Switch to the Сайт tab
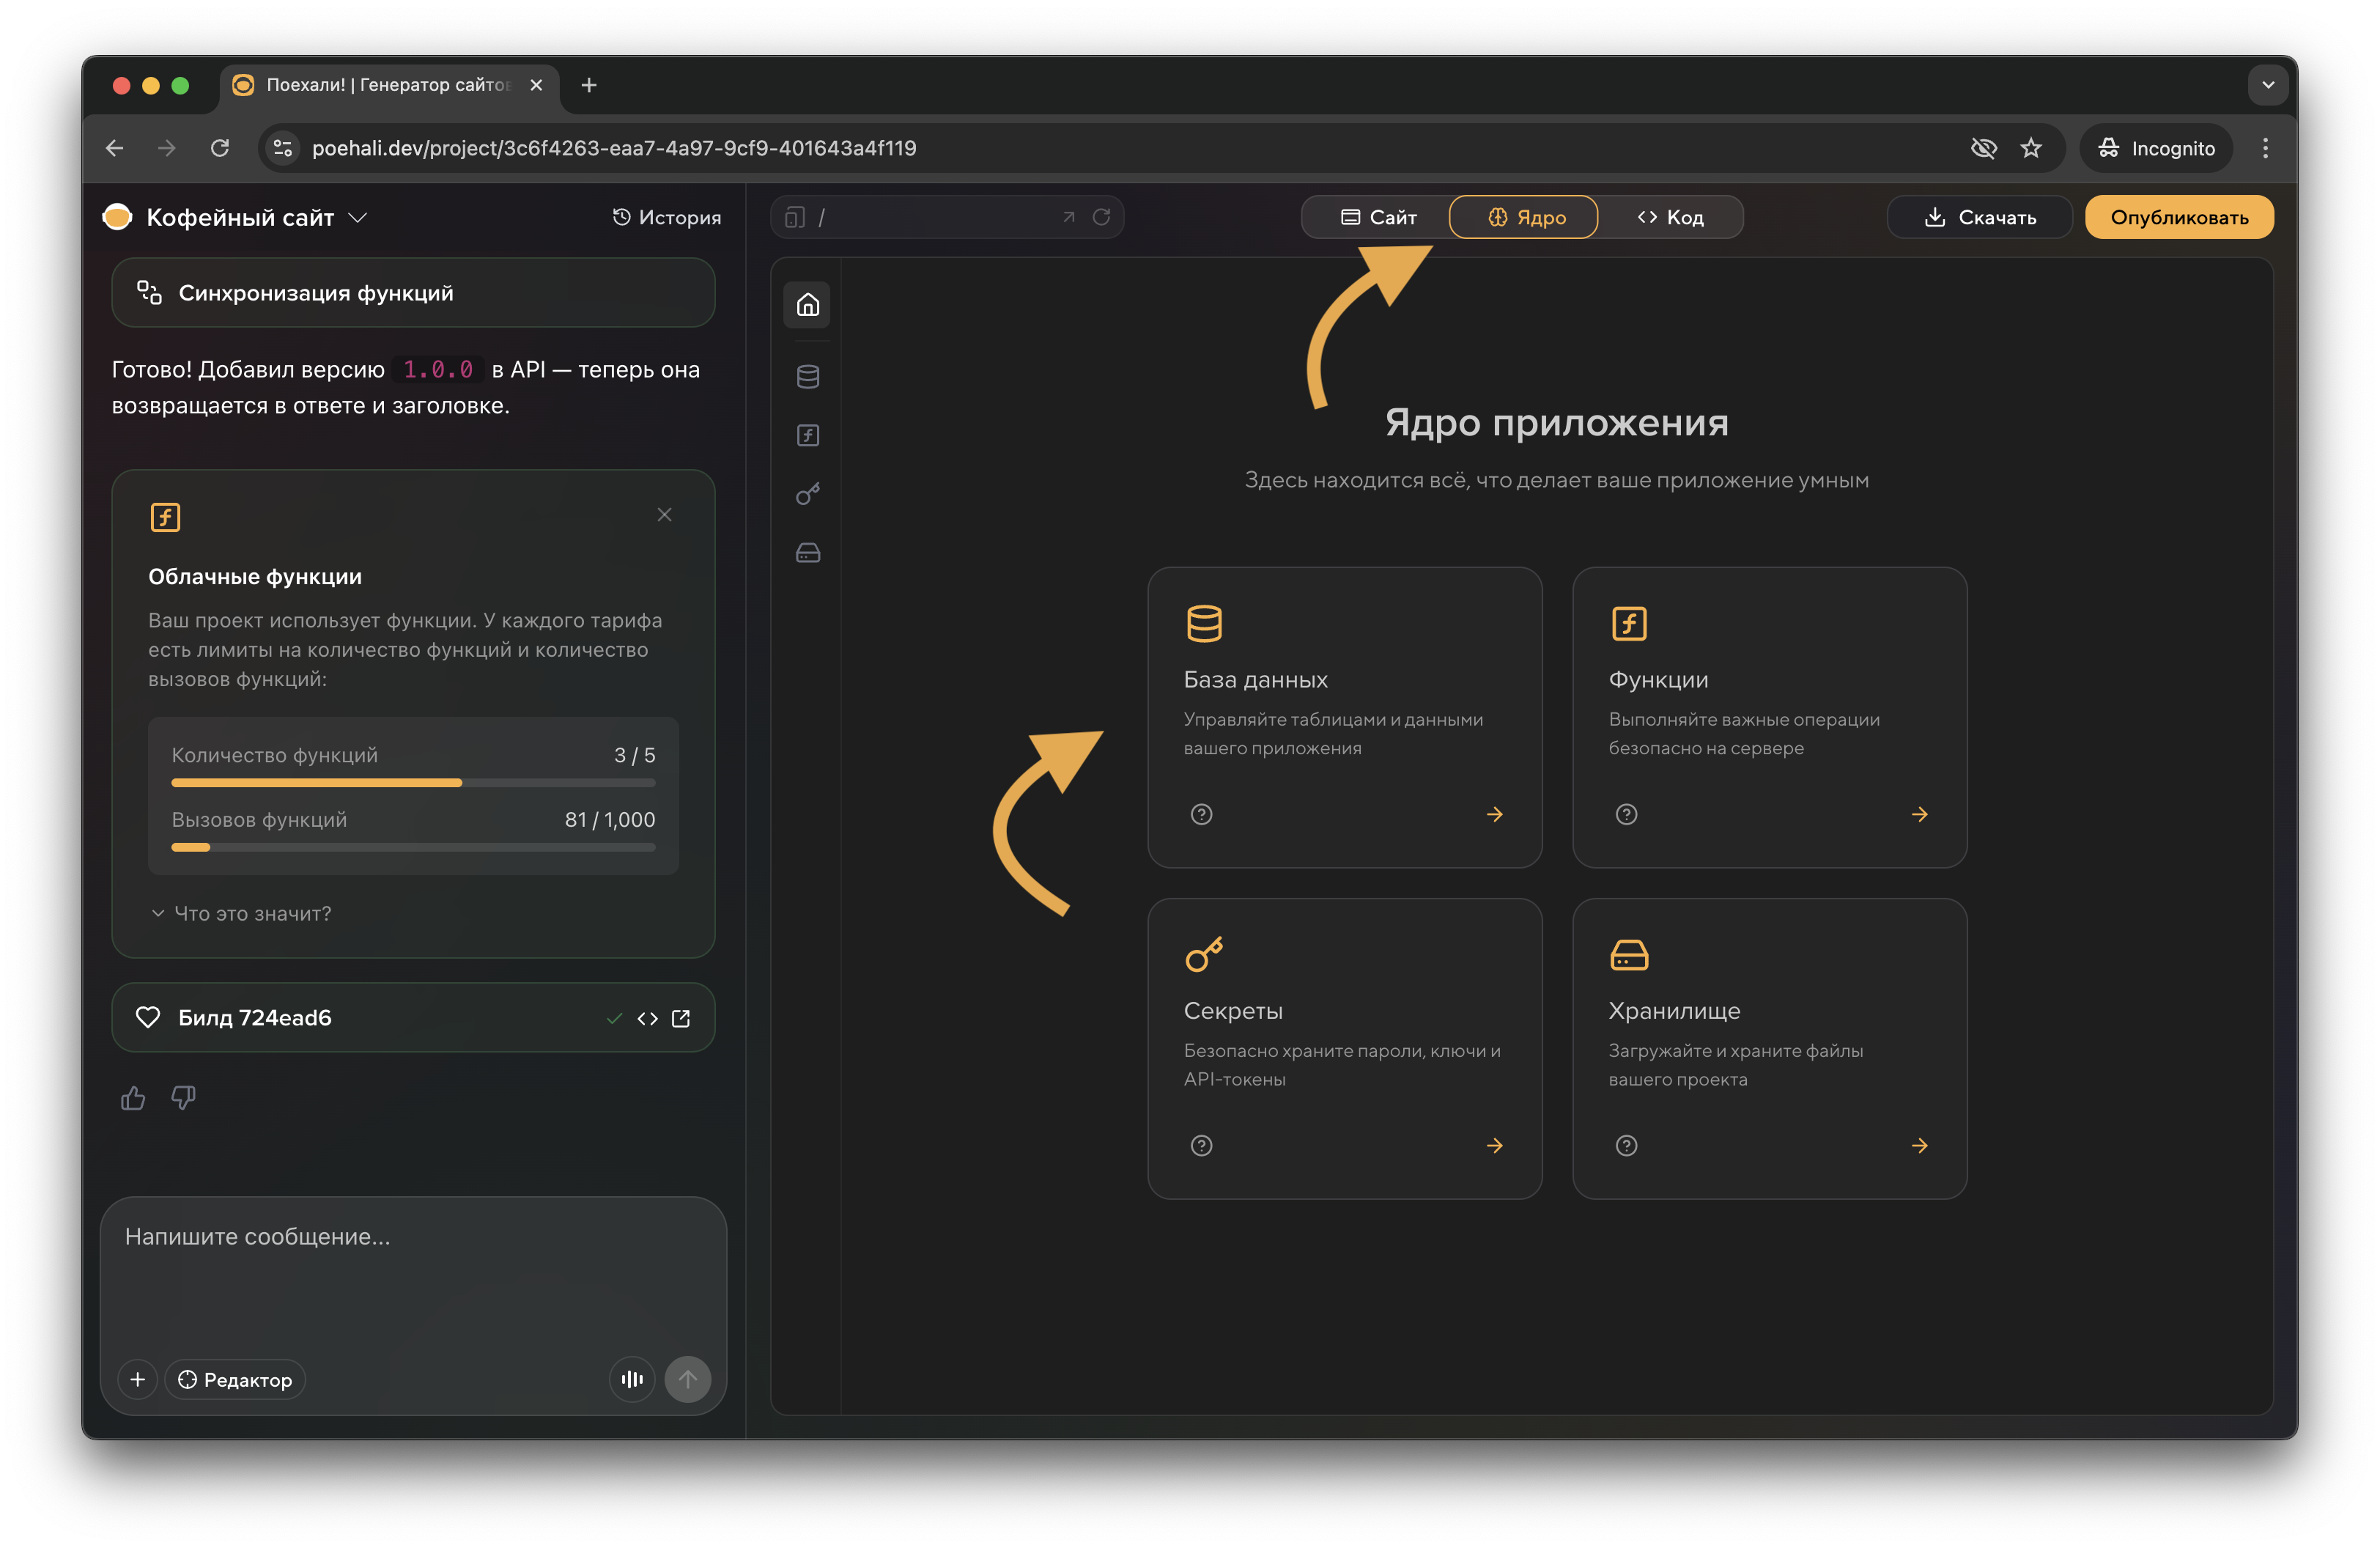Screen dimensions: 2380x1548 coord(1378,217)
